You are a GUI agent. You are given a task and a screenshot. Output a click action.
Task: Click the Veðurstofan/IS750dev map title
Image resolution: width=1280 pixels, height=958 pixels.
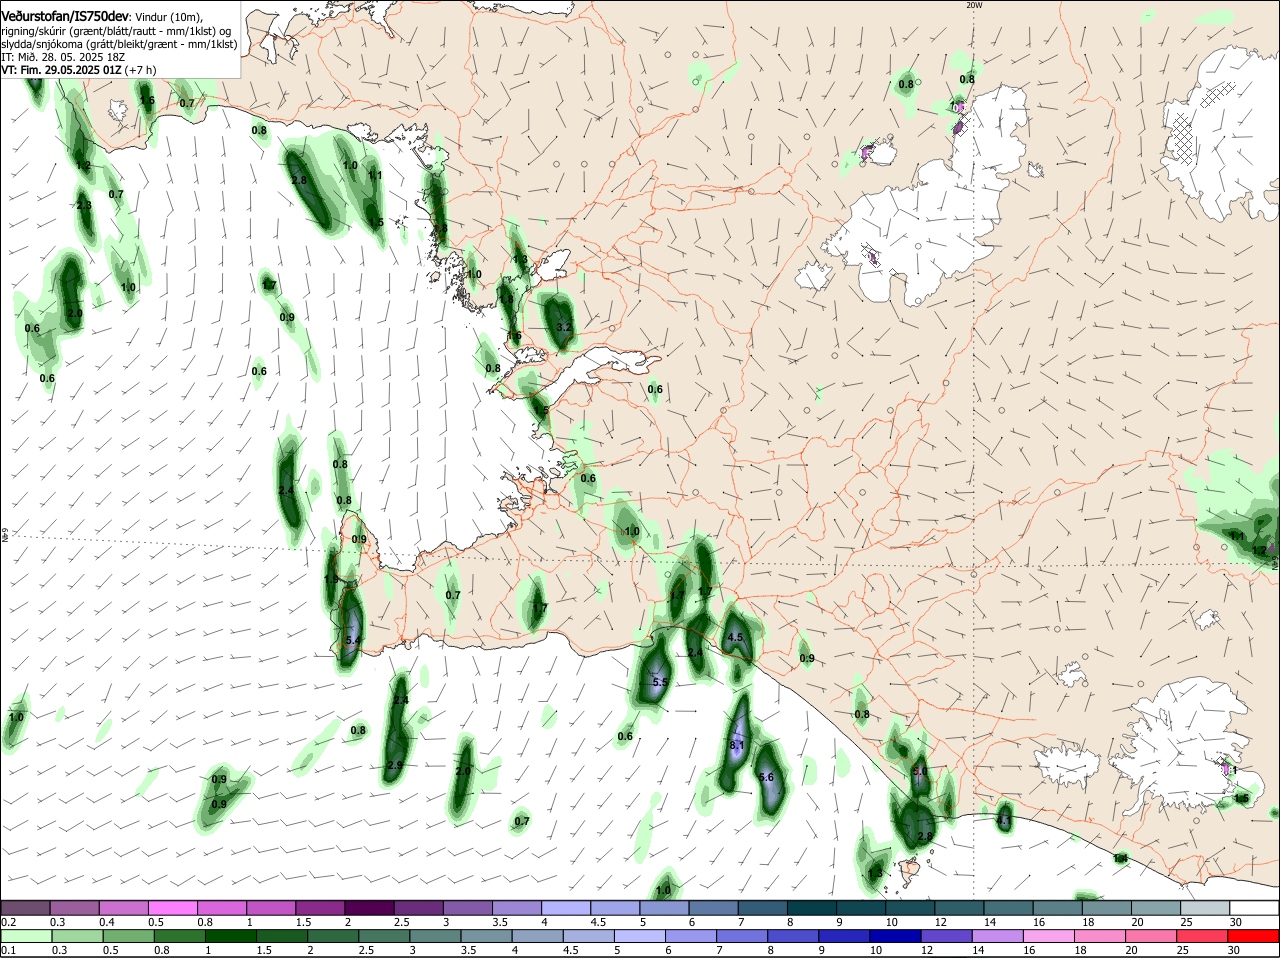[65, 17]
